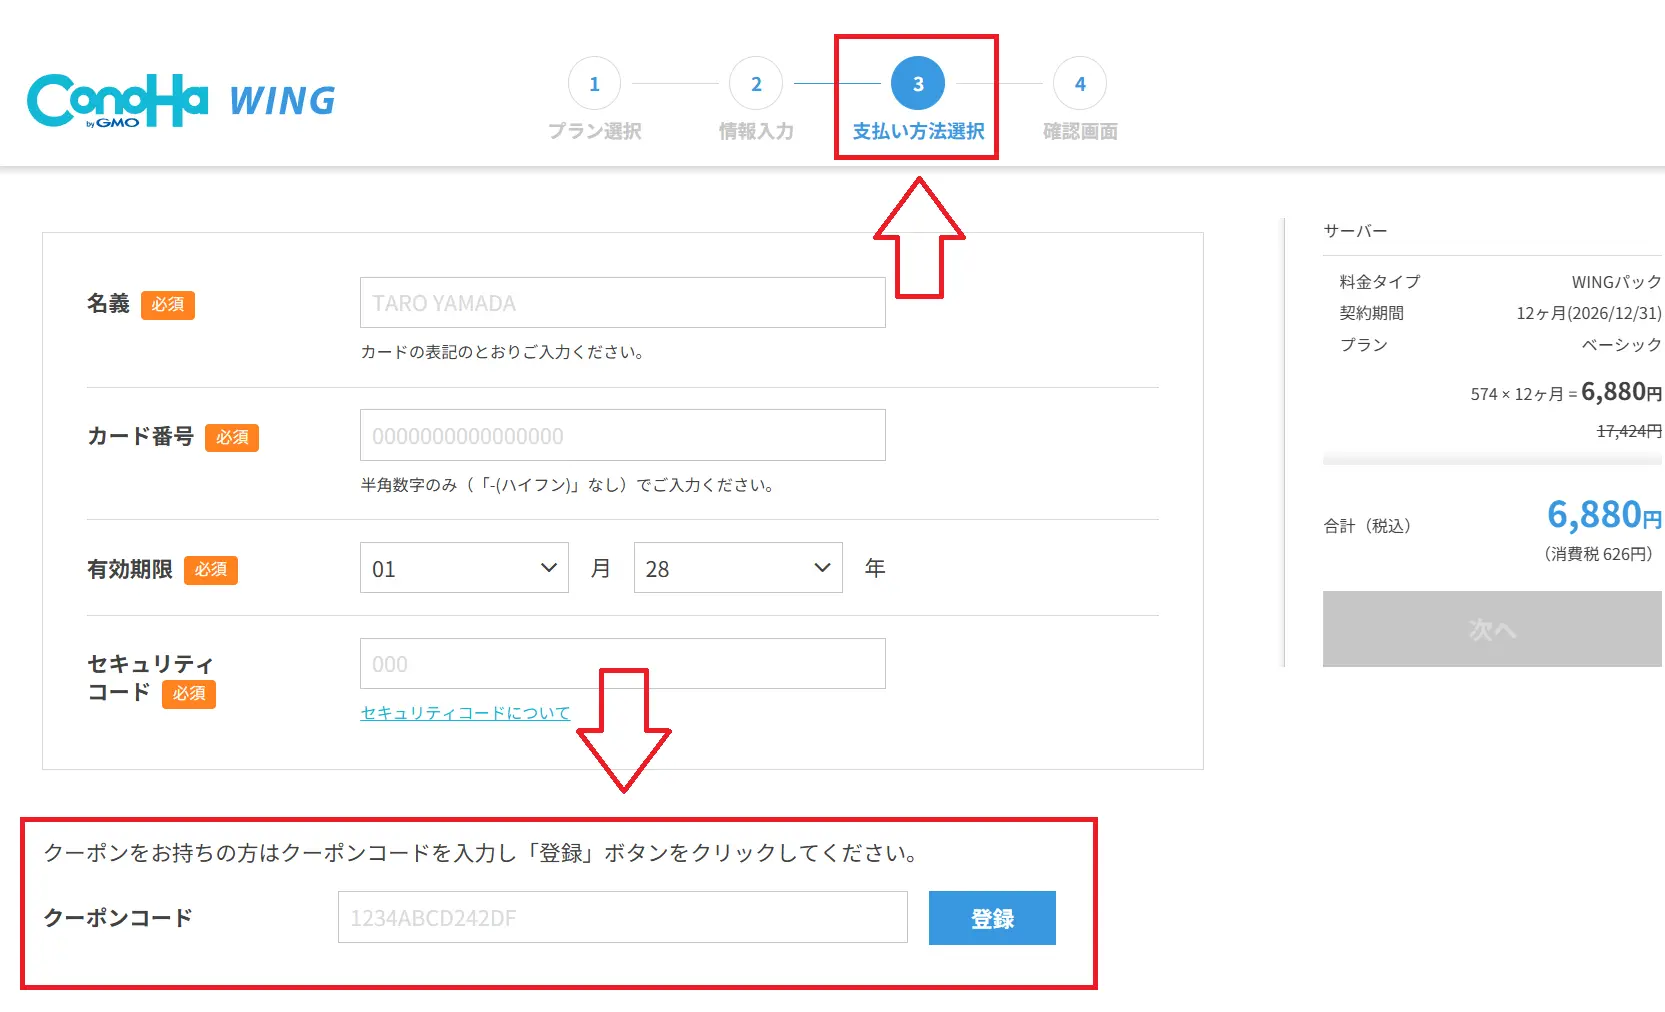This screenshot has height=1012, width=1665.
Task: Click the 登録 coupon registration button
Action: pyautogui.click(x=991, y=917)
